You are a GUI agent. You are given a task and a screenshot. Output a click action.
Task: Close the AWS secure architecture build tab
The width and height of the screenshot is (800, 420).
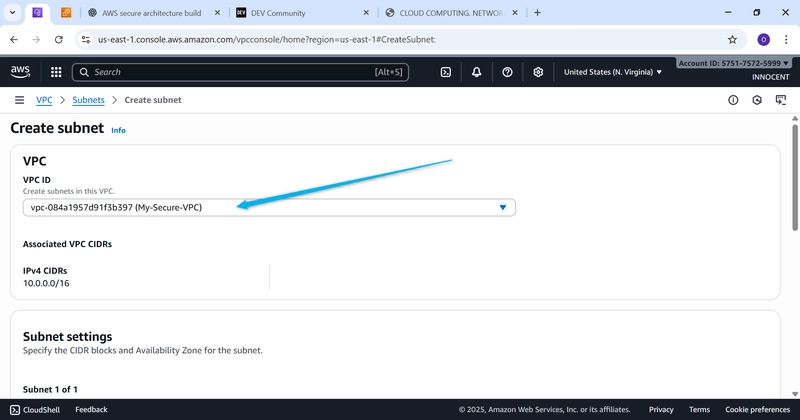click(217, 13)
